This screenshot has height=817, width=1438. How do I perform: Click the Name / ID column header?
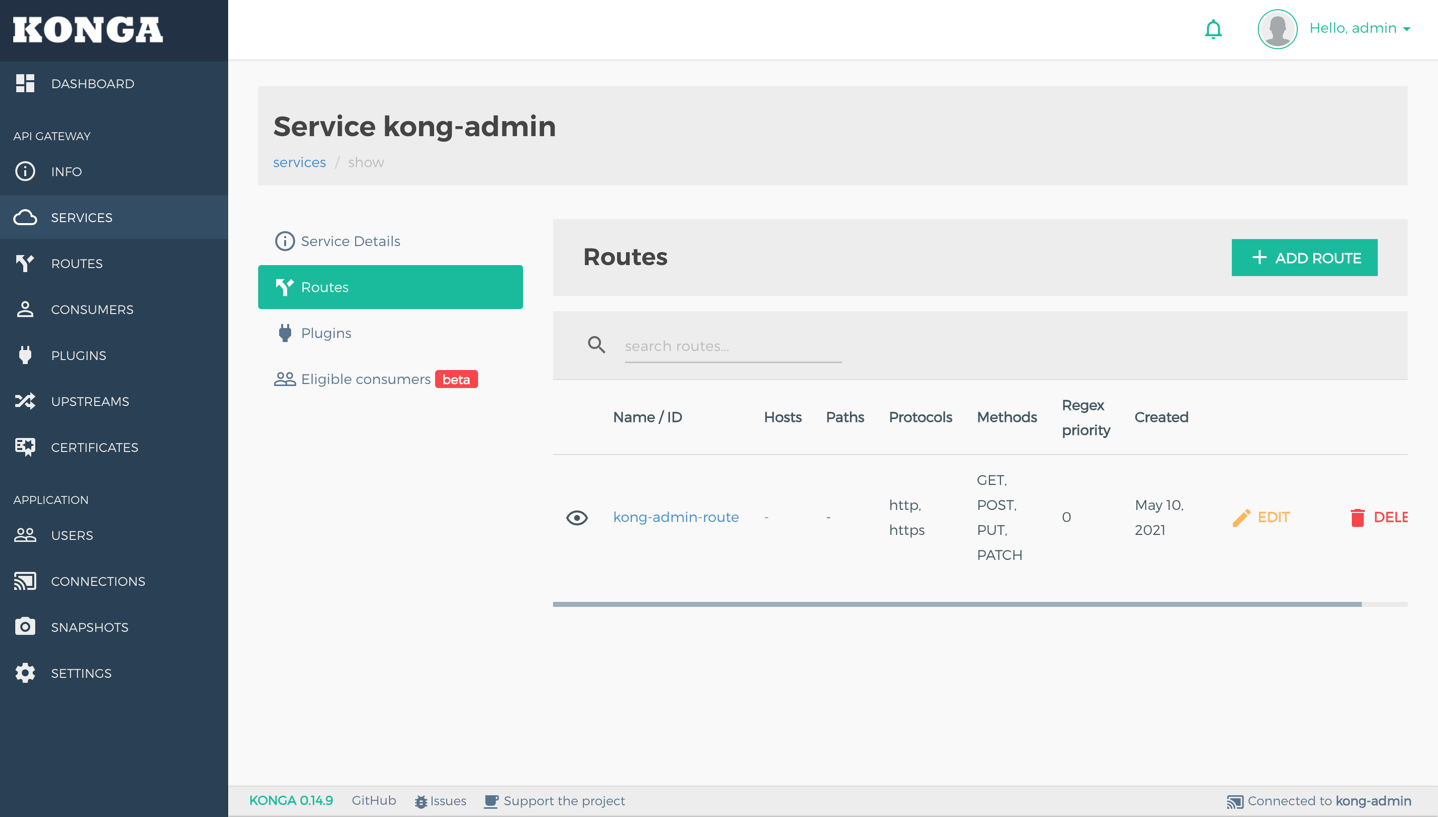(x=647, y=417)
